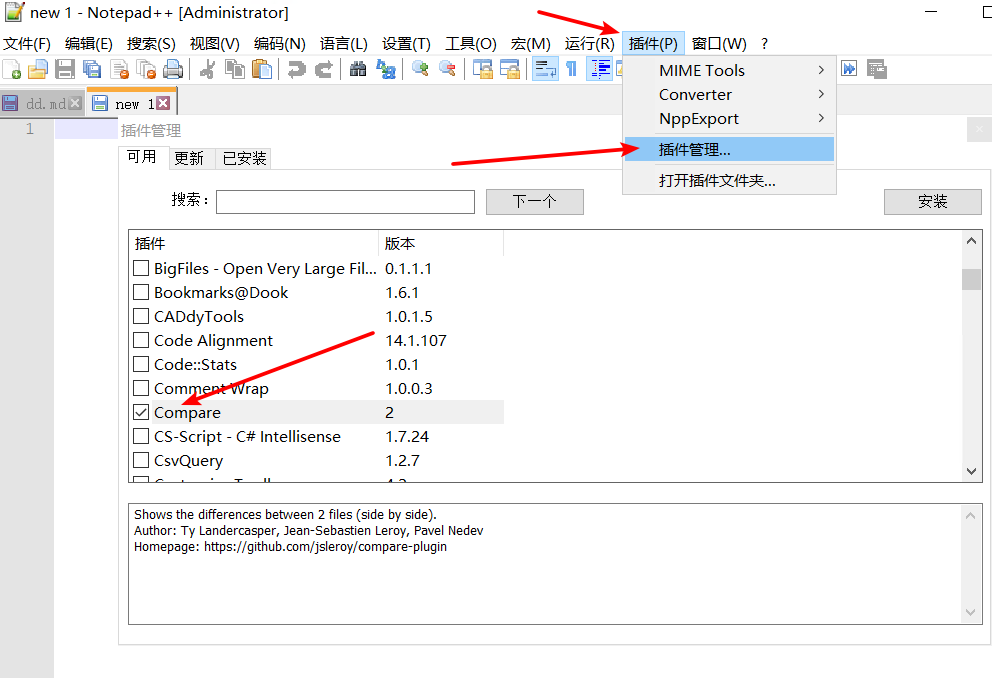Click the save recorded macro icon

tap(877, 69)
